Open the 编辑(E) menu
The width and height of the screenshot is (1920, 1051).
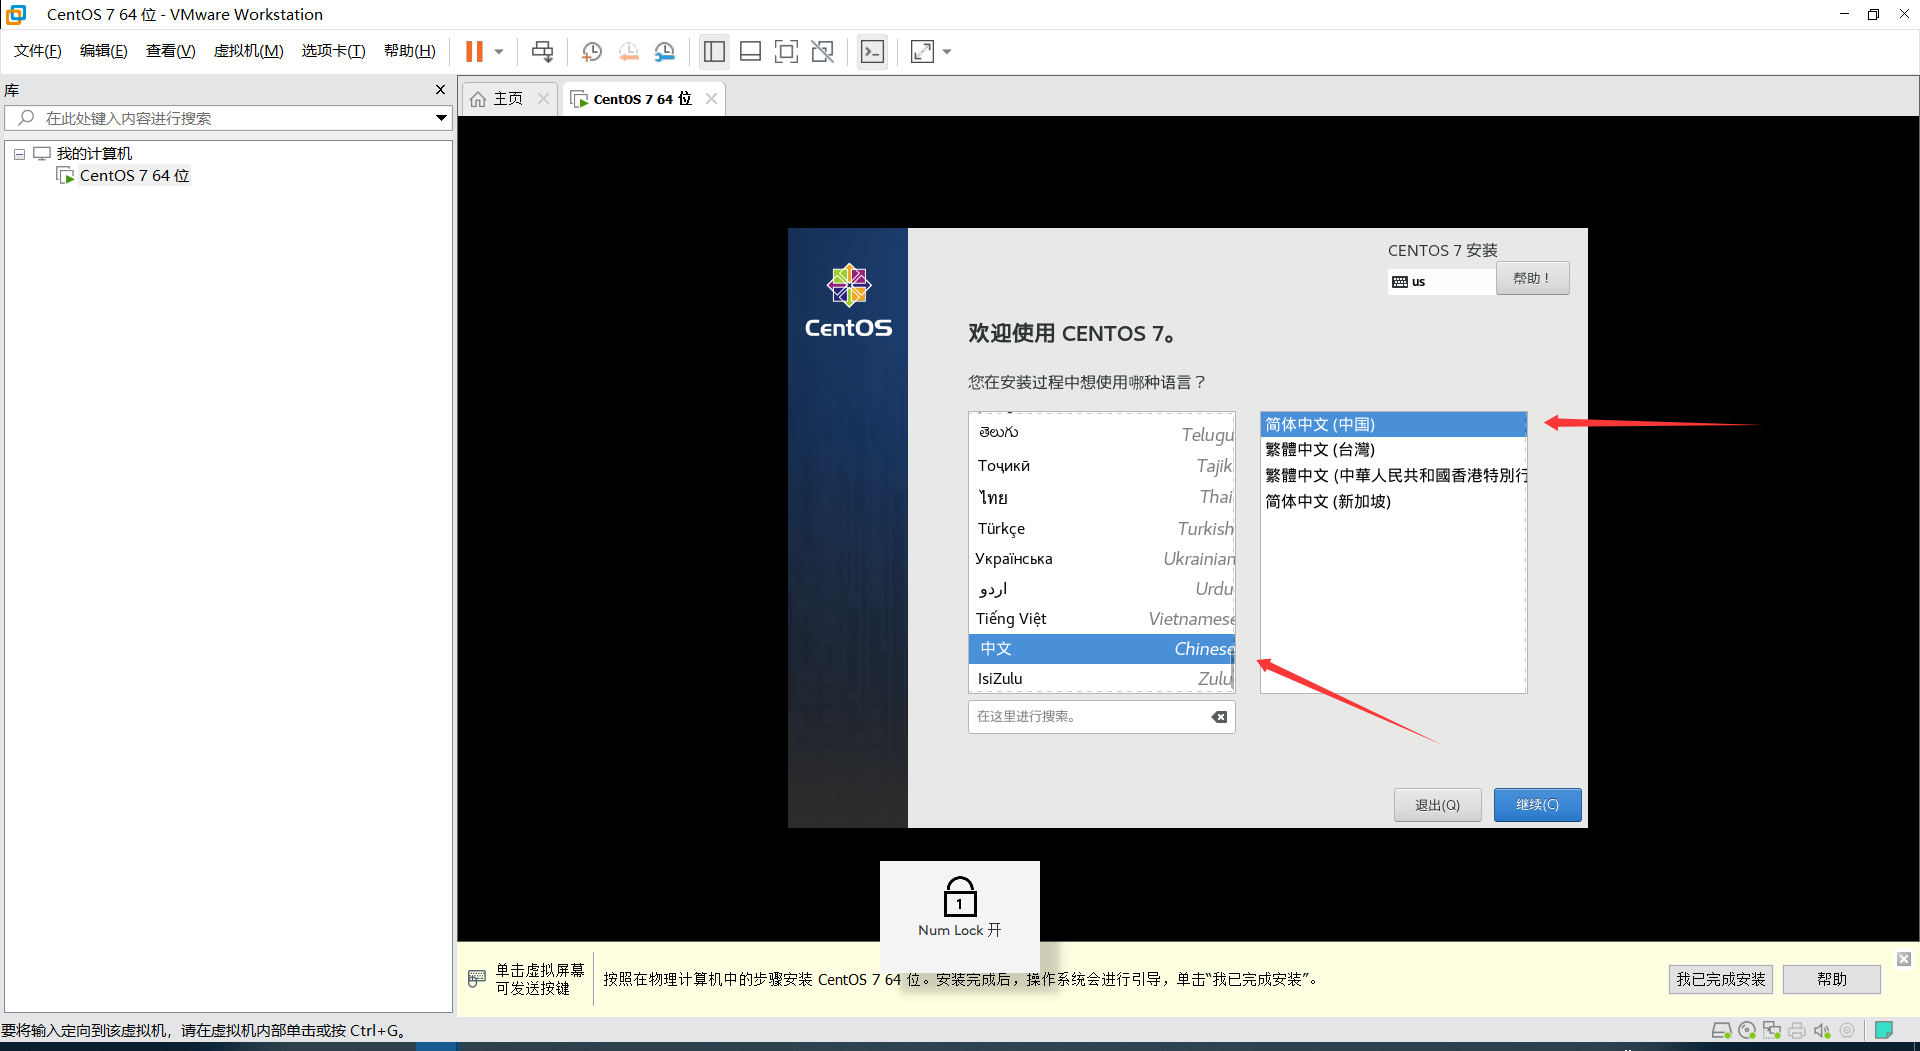tap(104, 51)
